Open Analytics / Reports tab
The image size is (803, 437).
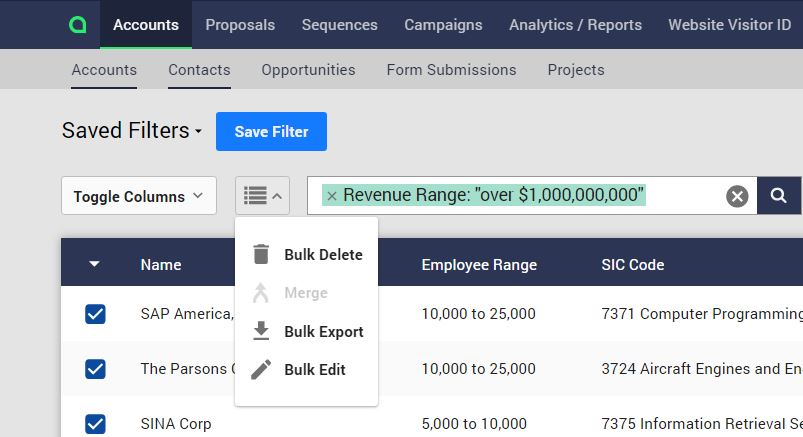(x=576, y=25)
